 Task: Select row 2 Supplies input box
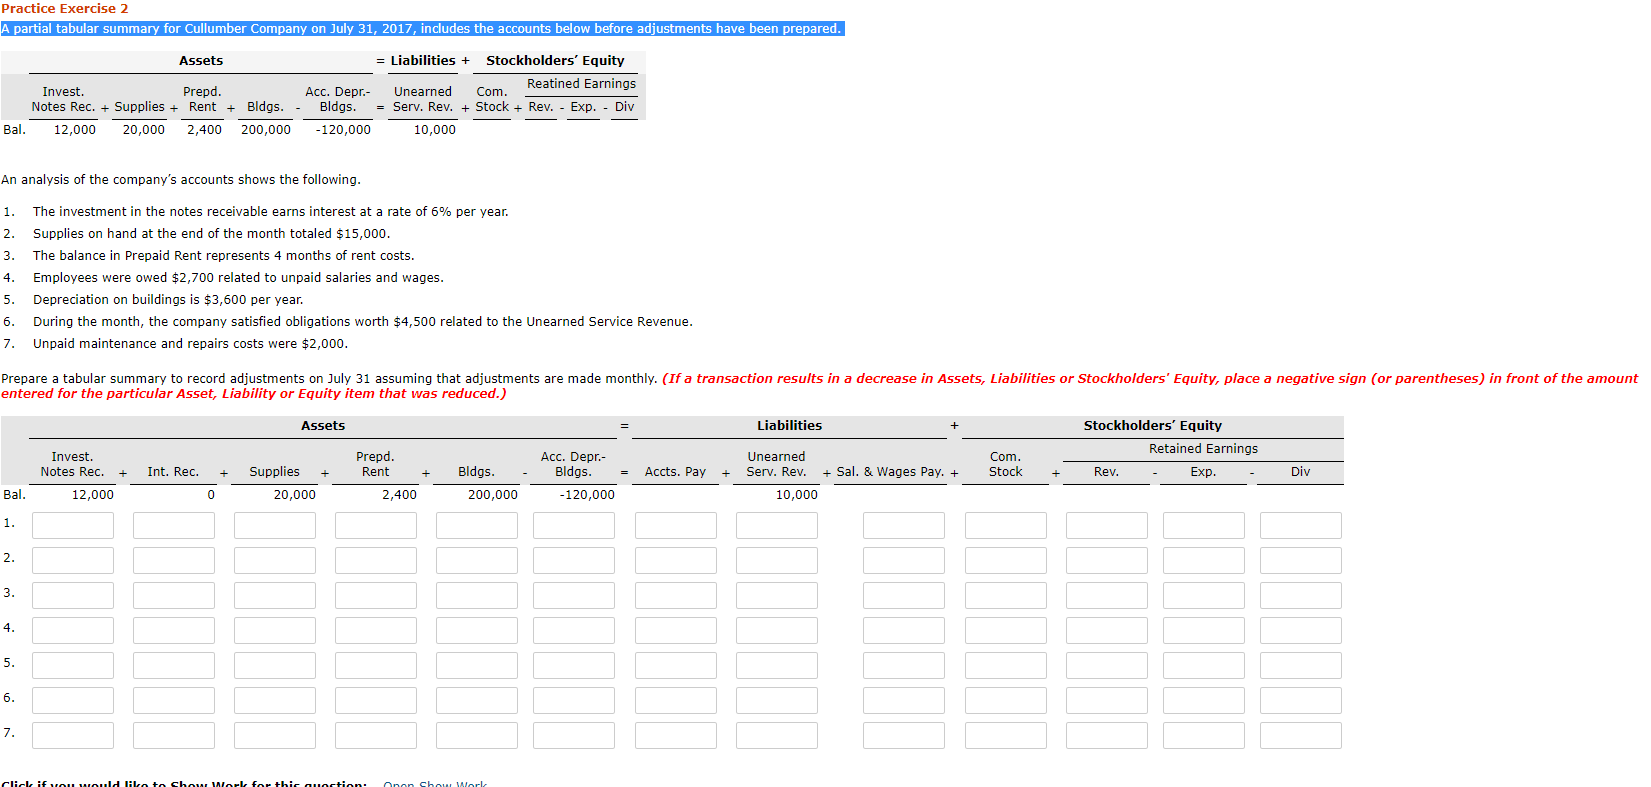[275, 561]
